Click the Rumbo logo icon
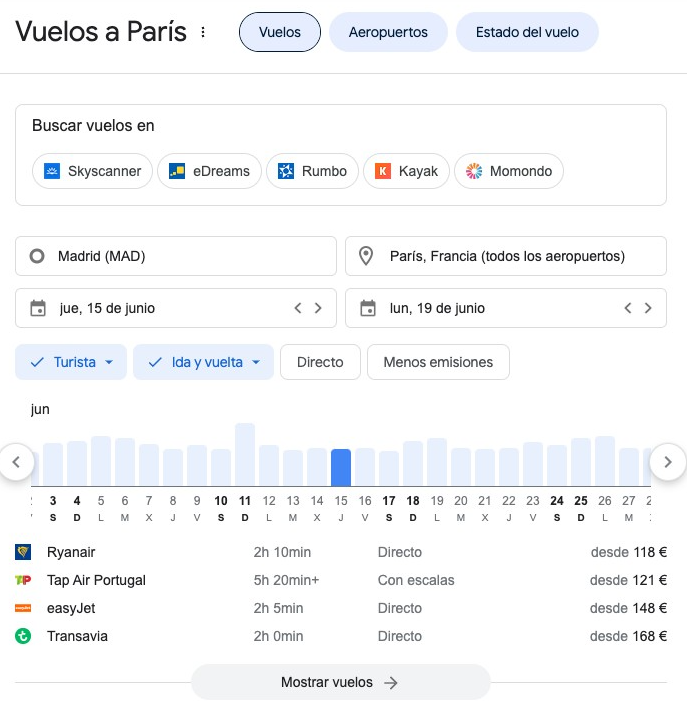687x713 pixels. 286,171
